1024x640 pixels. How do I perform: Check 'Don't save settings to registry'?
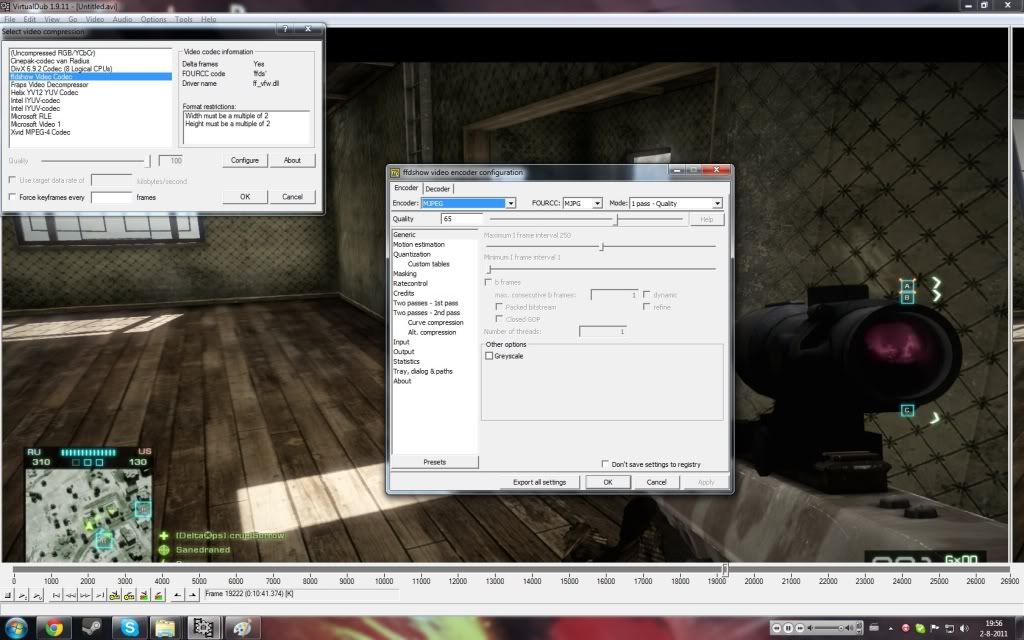(605, 464)
